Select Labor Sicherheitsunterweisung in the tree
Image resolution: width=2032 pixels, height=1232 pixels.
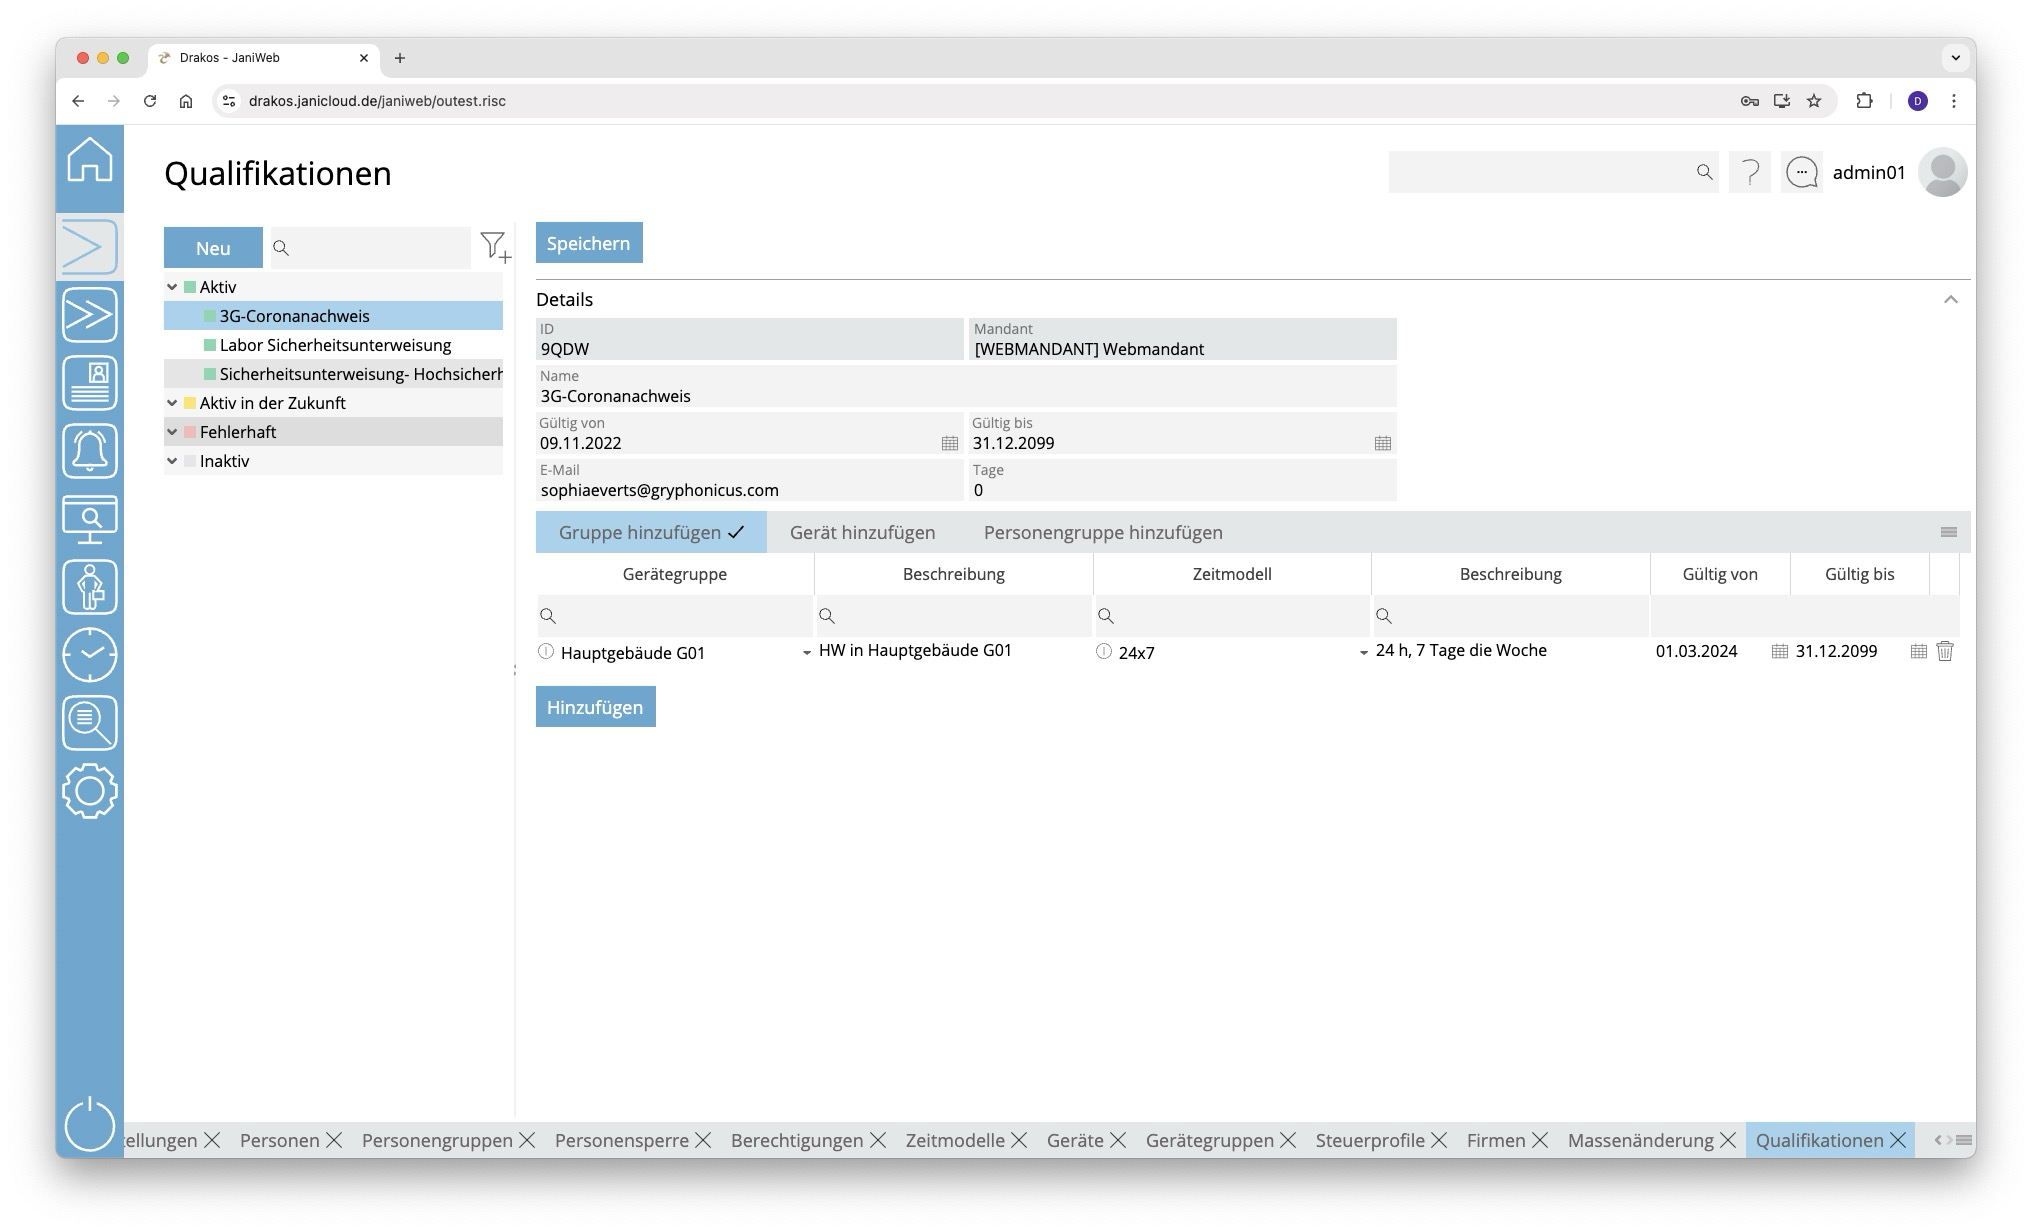pos(335,345)
